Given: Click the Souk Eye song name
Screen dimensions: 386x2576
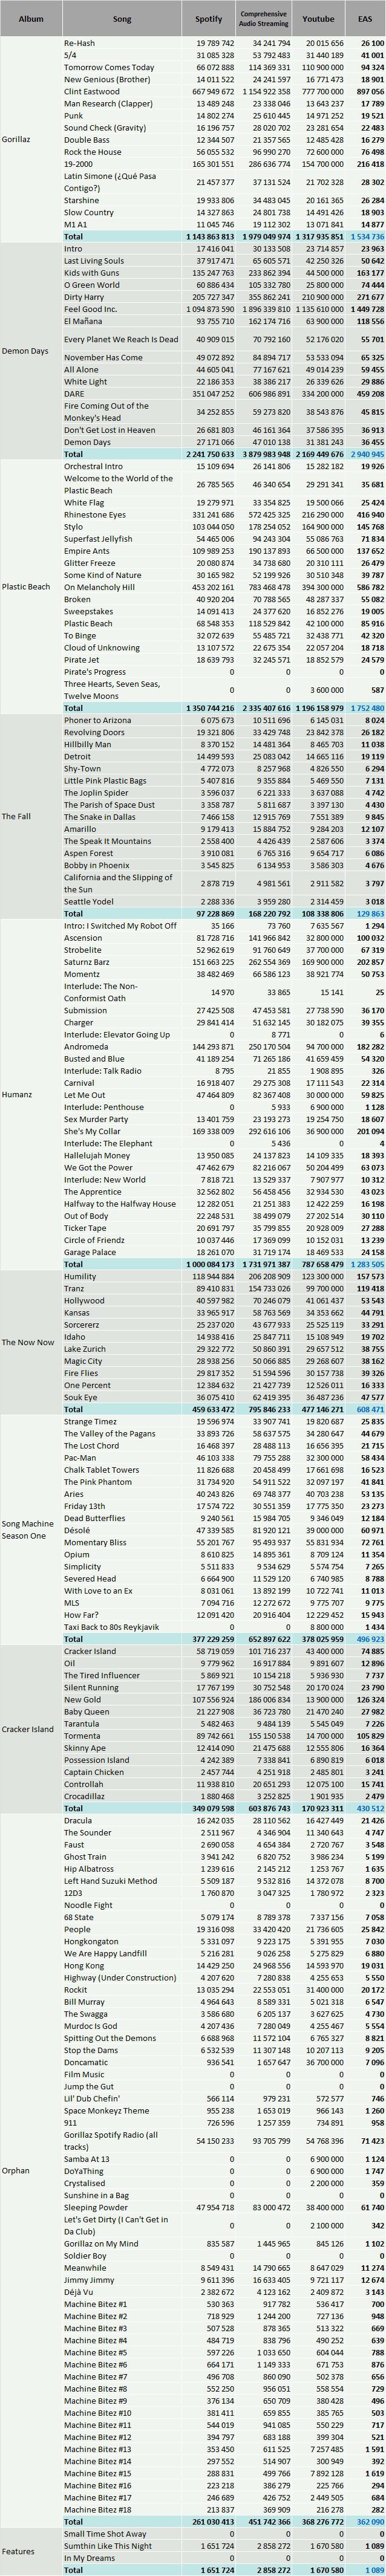Looking at the screenshot, I should pyautogui.click(x=81, y=1397).
